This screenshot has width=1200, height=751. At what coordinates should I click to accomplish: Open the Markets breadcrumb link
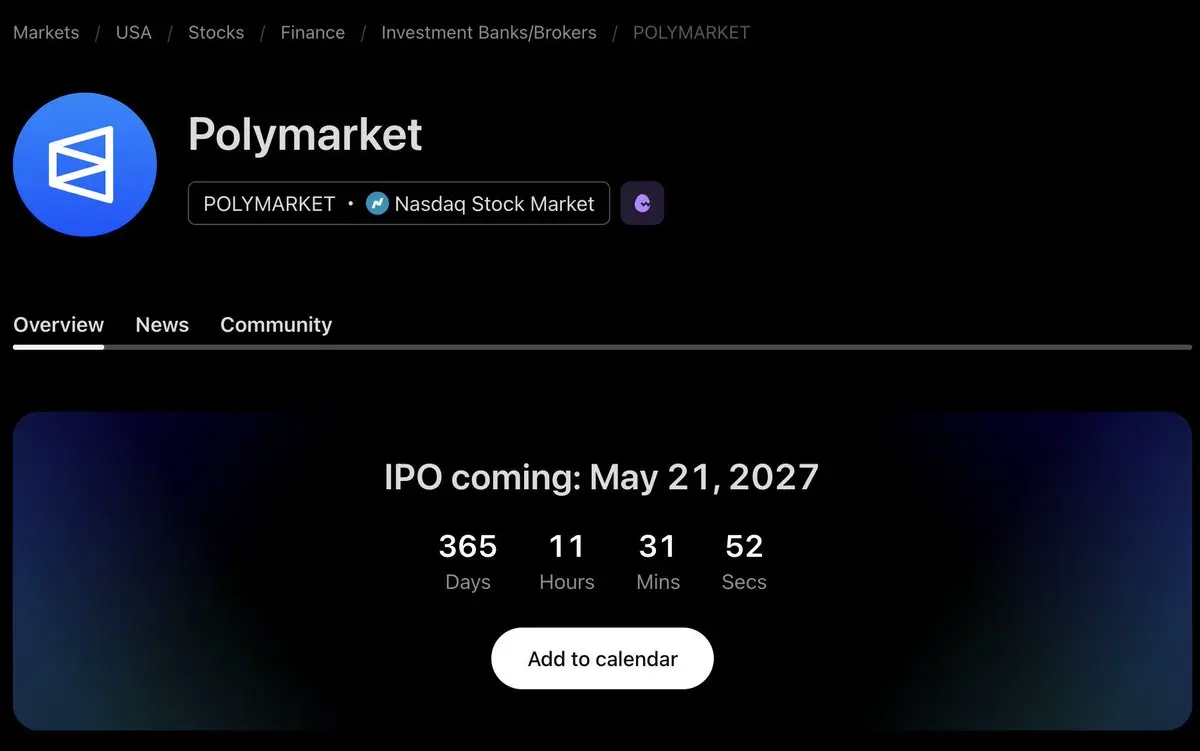tap(46, 32)
